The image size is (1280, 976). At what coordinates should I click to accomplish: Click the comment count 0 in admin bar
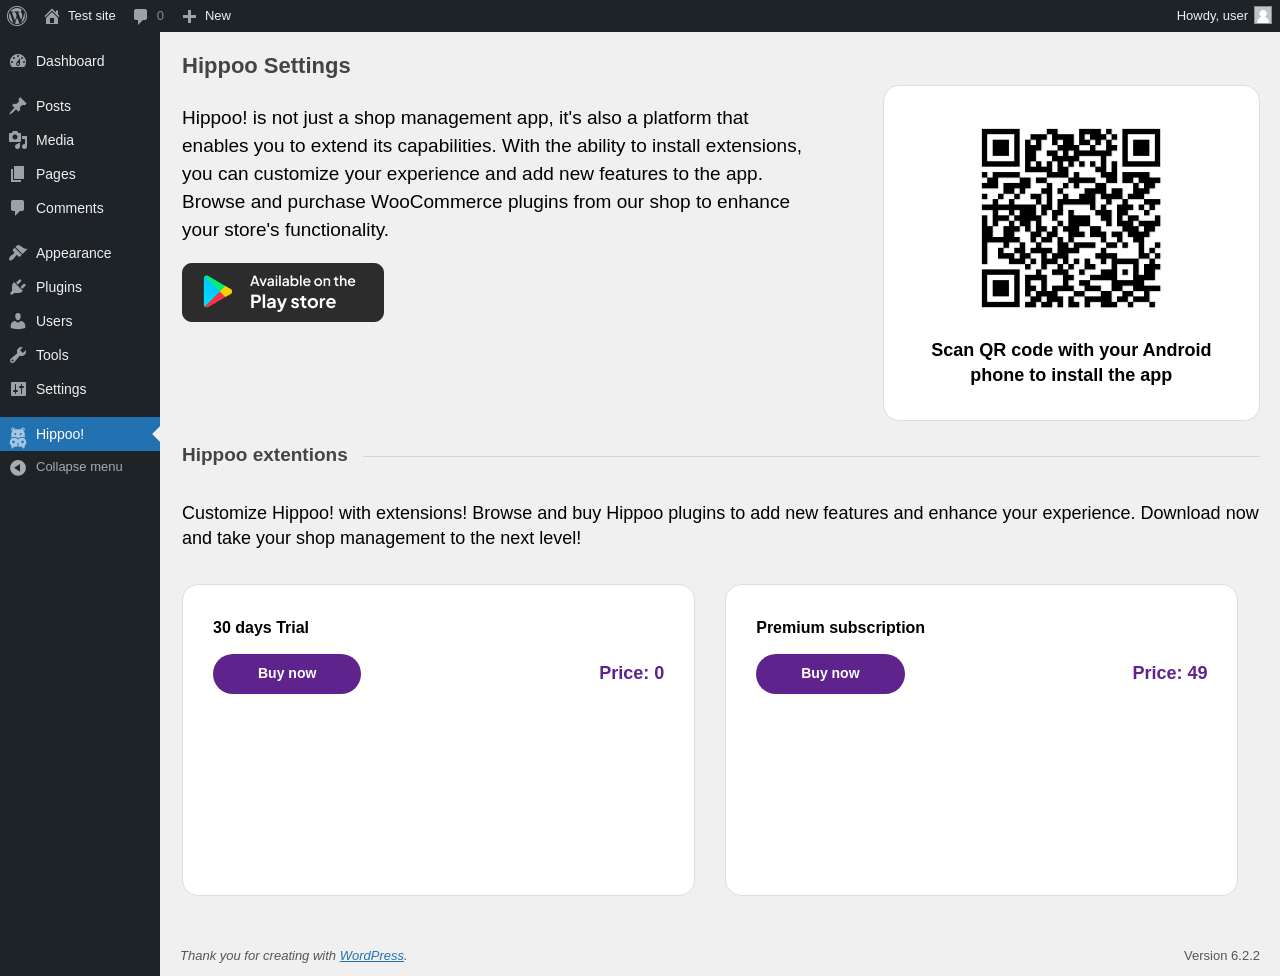click(160, 16)
